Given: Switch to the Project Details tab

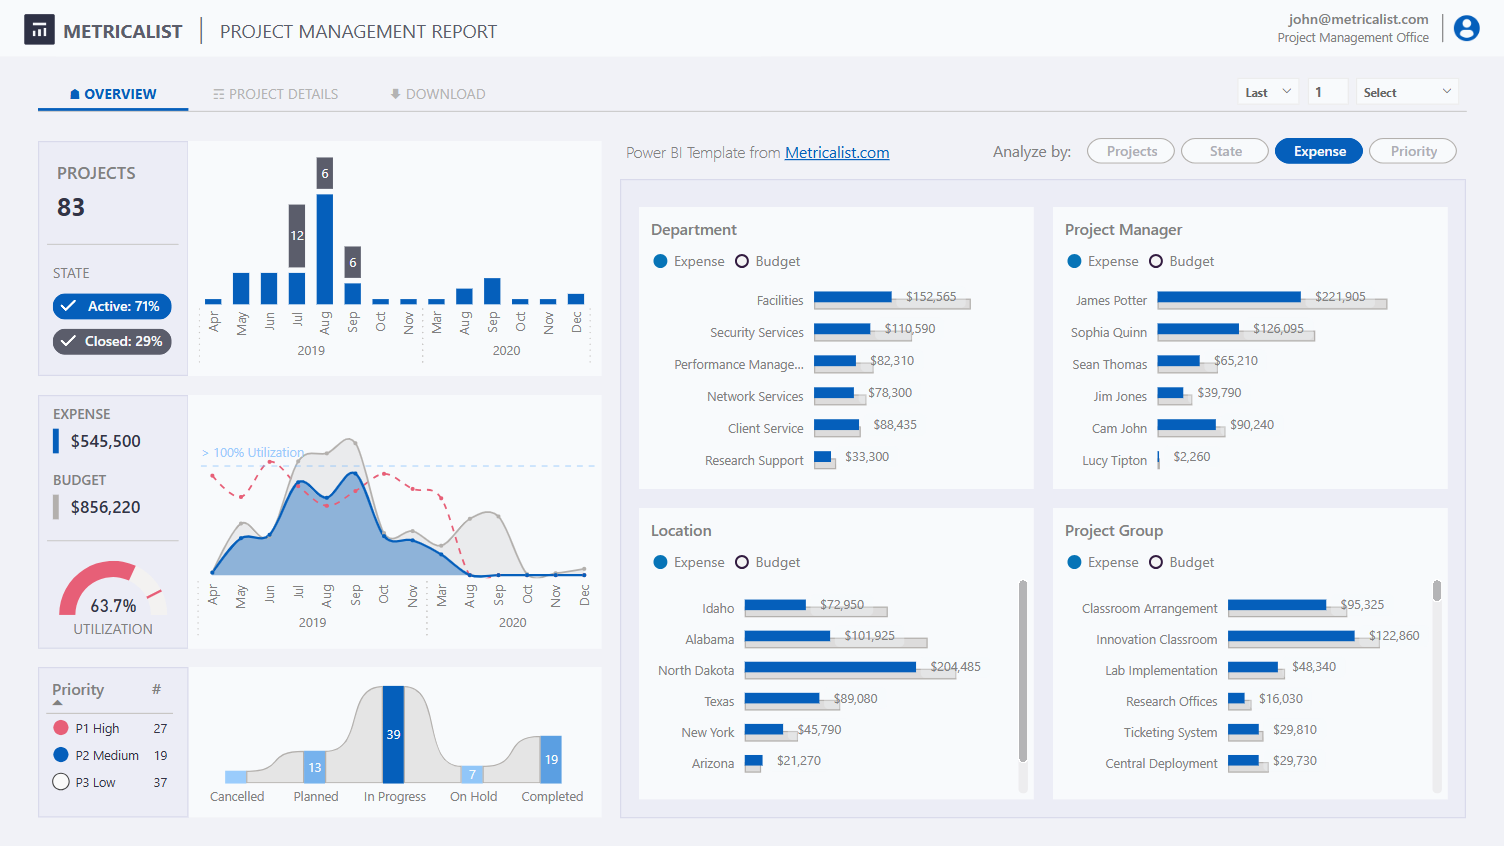Looking at the screenshot, I should 275,94.
